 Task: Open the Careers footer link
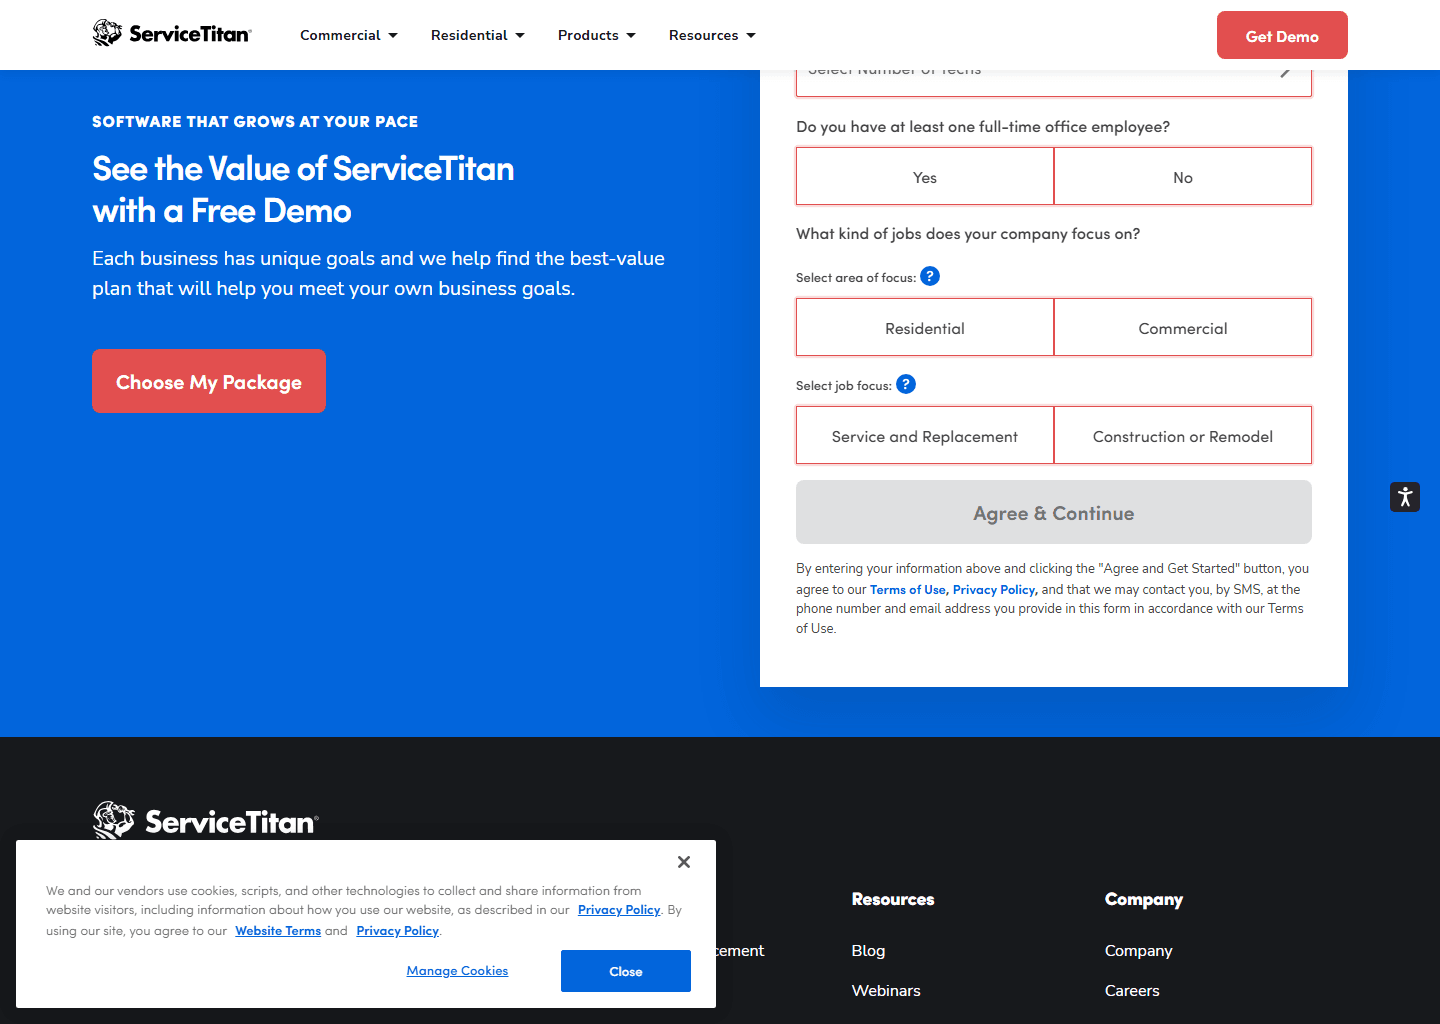point(1132,990)
